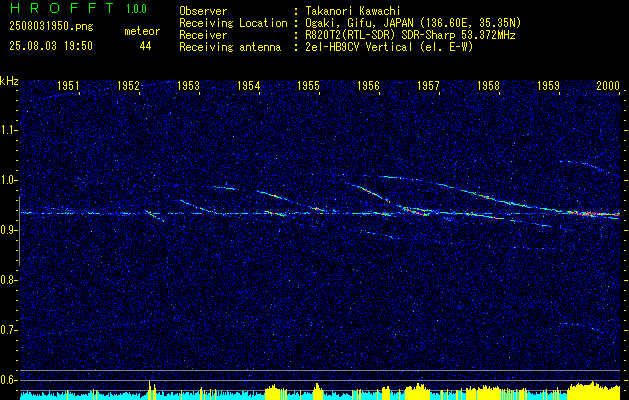Click the 1955 time marker

(308, 85)
